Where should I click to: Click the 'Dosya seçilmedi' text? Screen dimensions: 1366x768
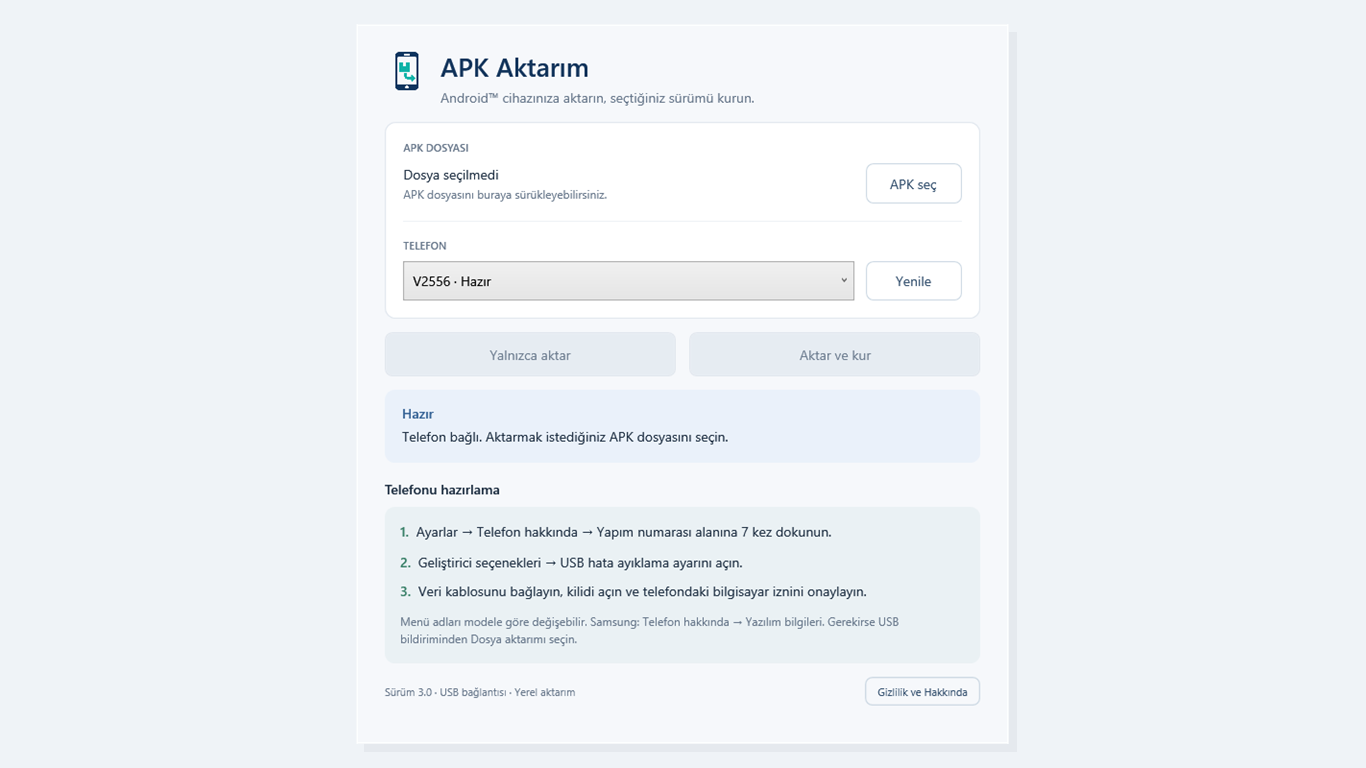pos(451,175)
